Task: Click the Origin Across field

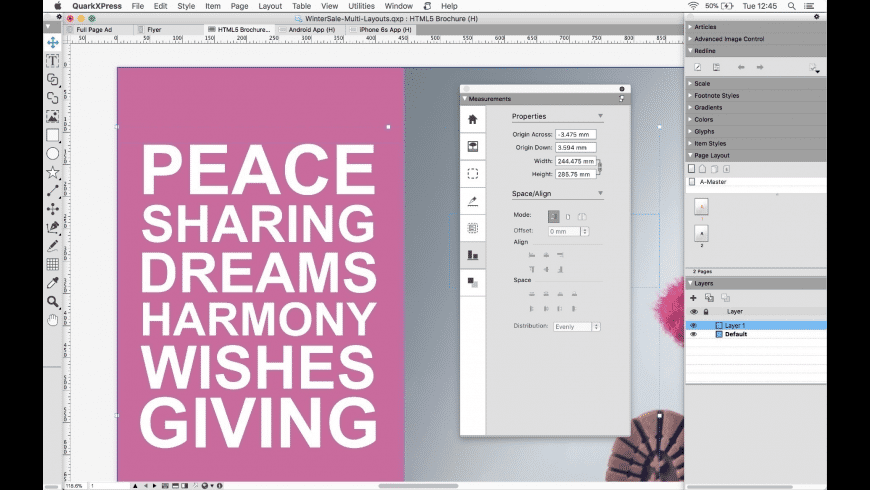Action: coord(575,134)
